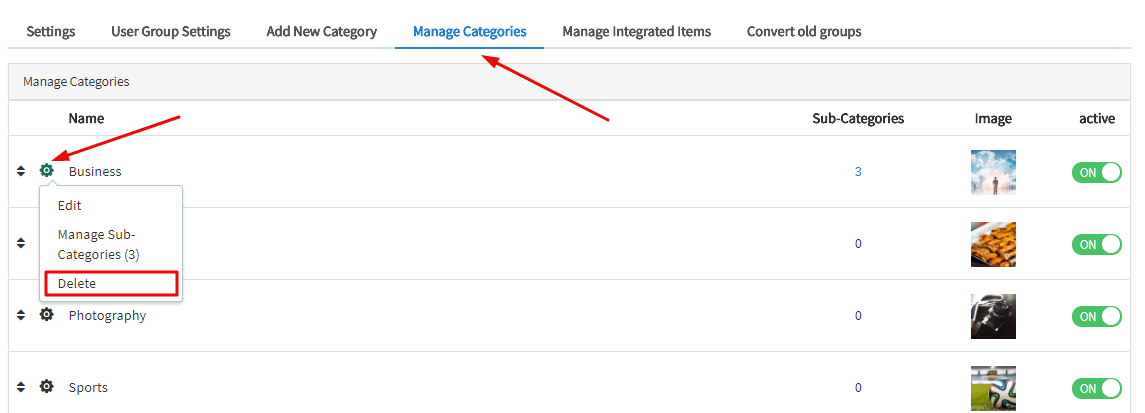
Task: Click the gear icon beside Business
Action: tap(46, 171)
